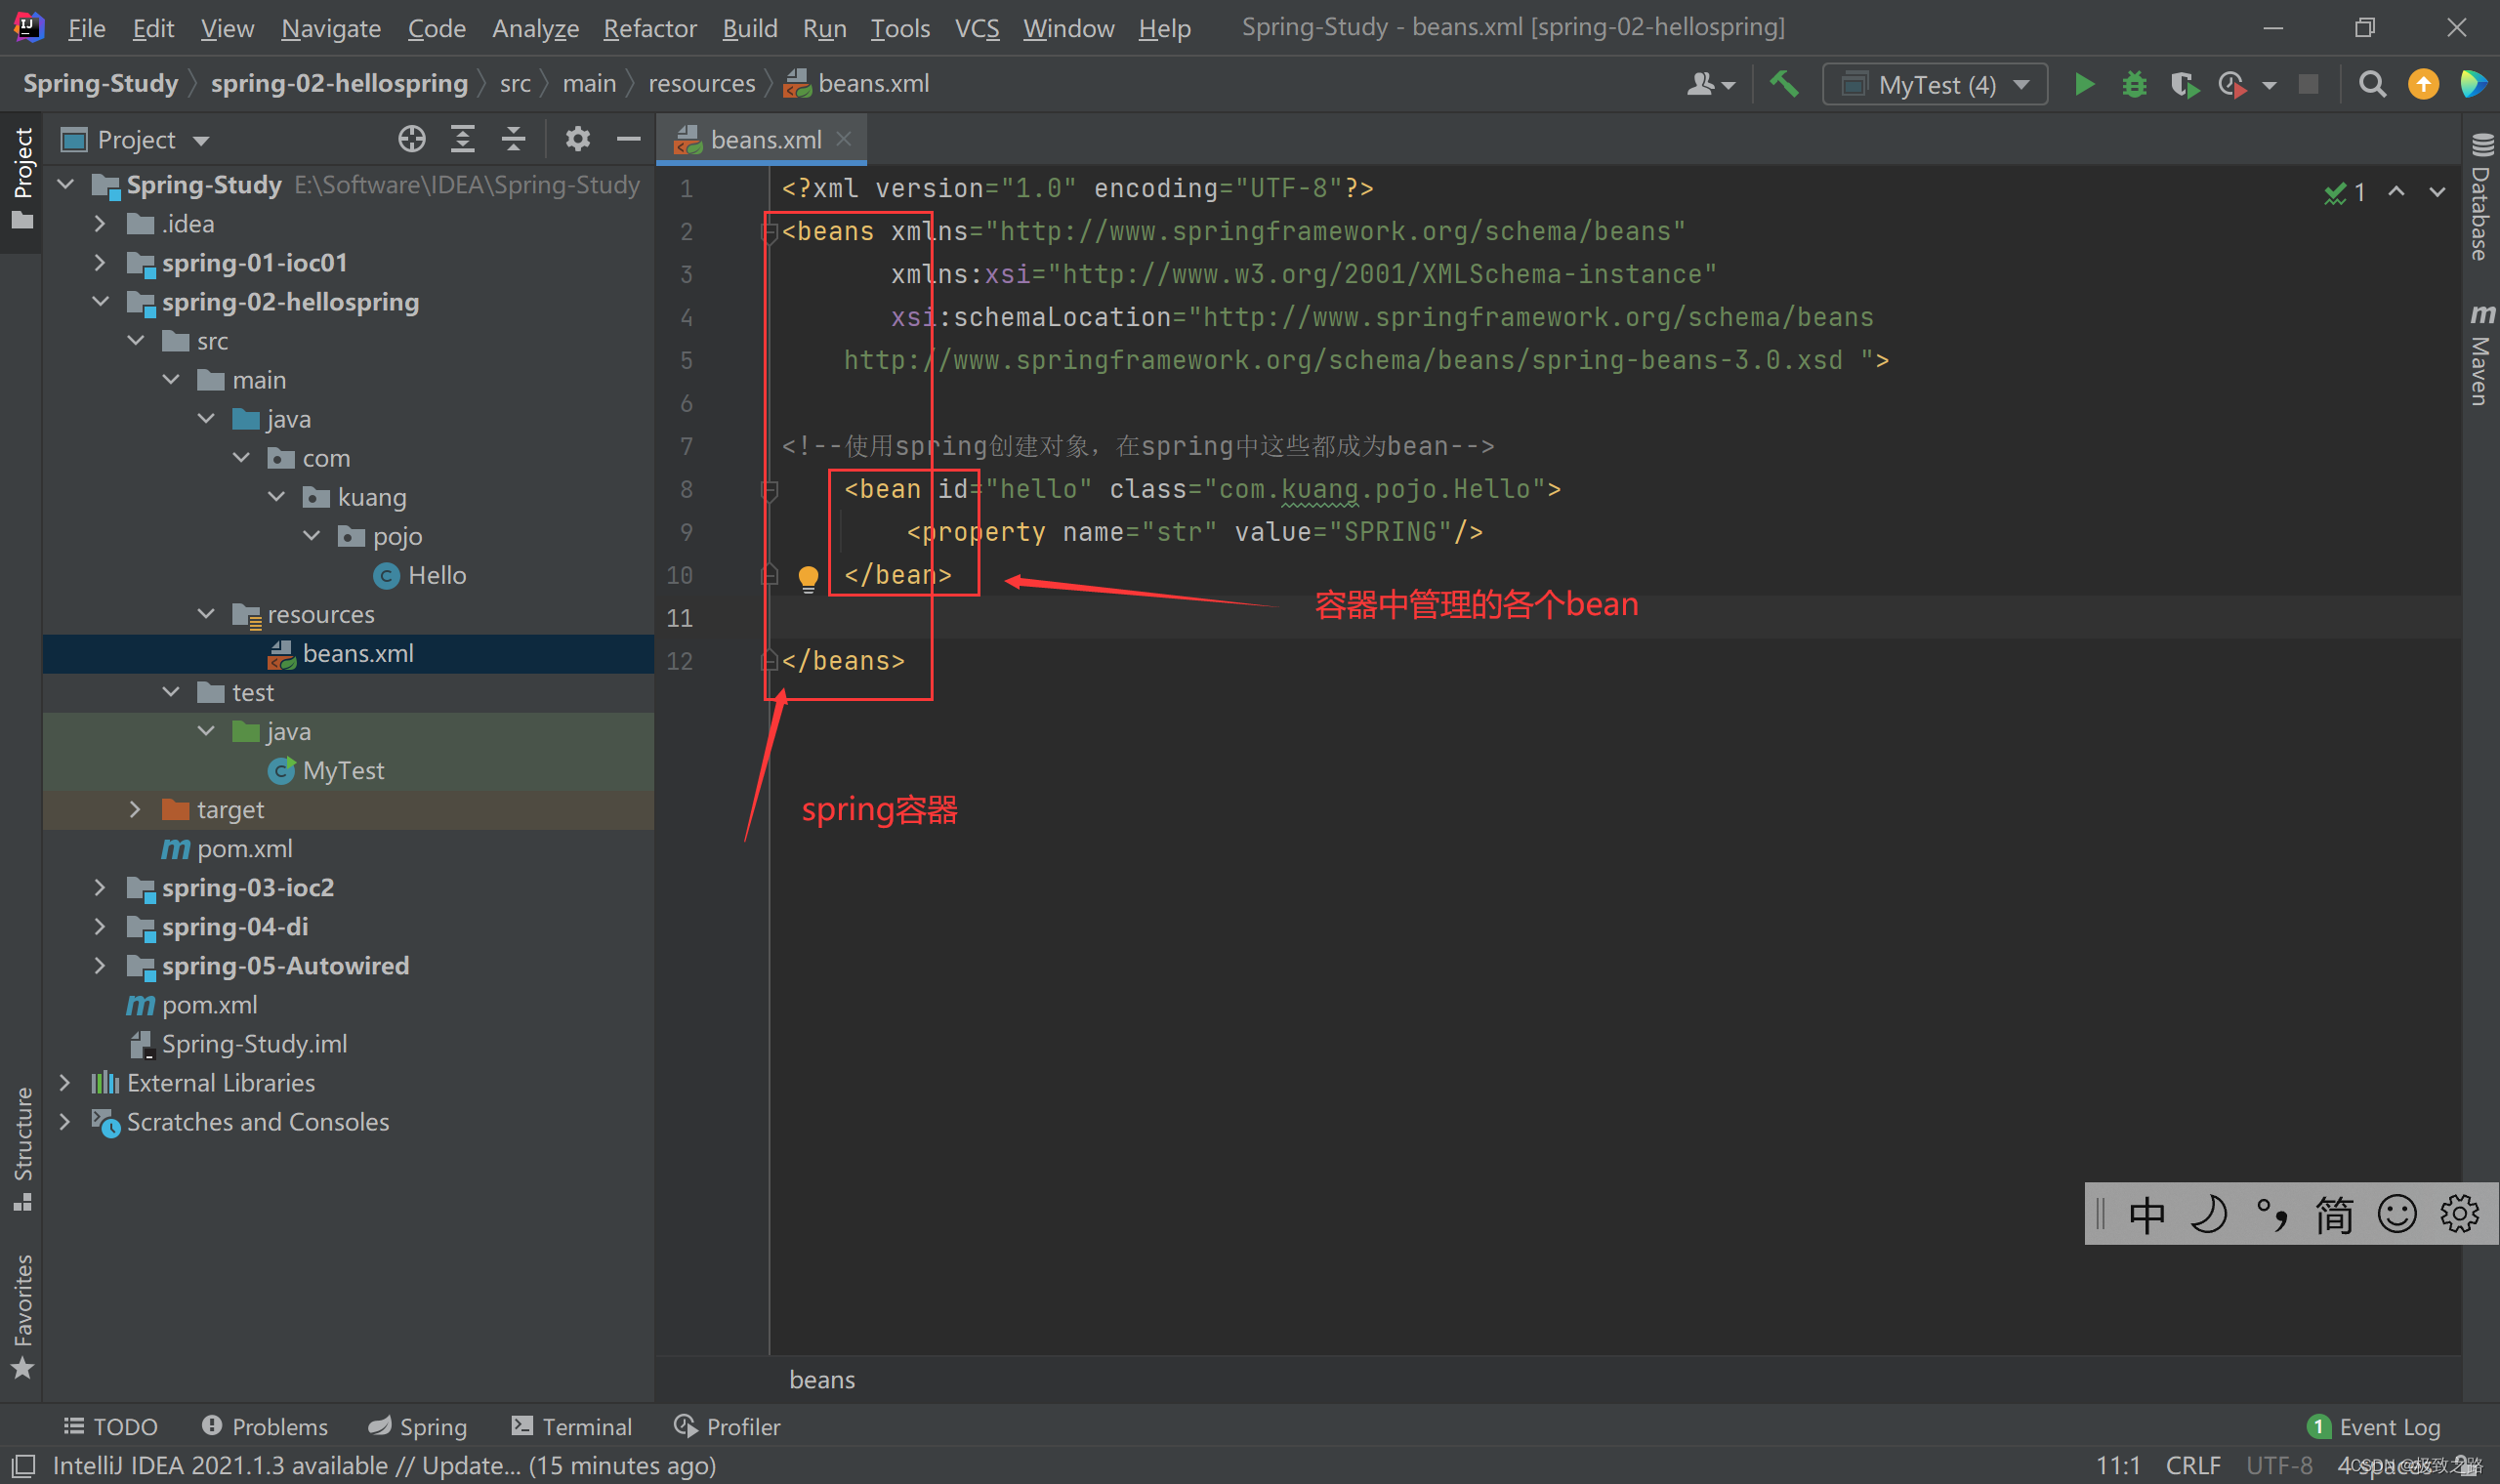Expand External Libraries node
The image size is (2500, 1484).
coord(64,1082)
